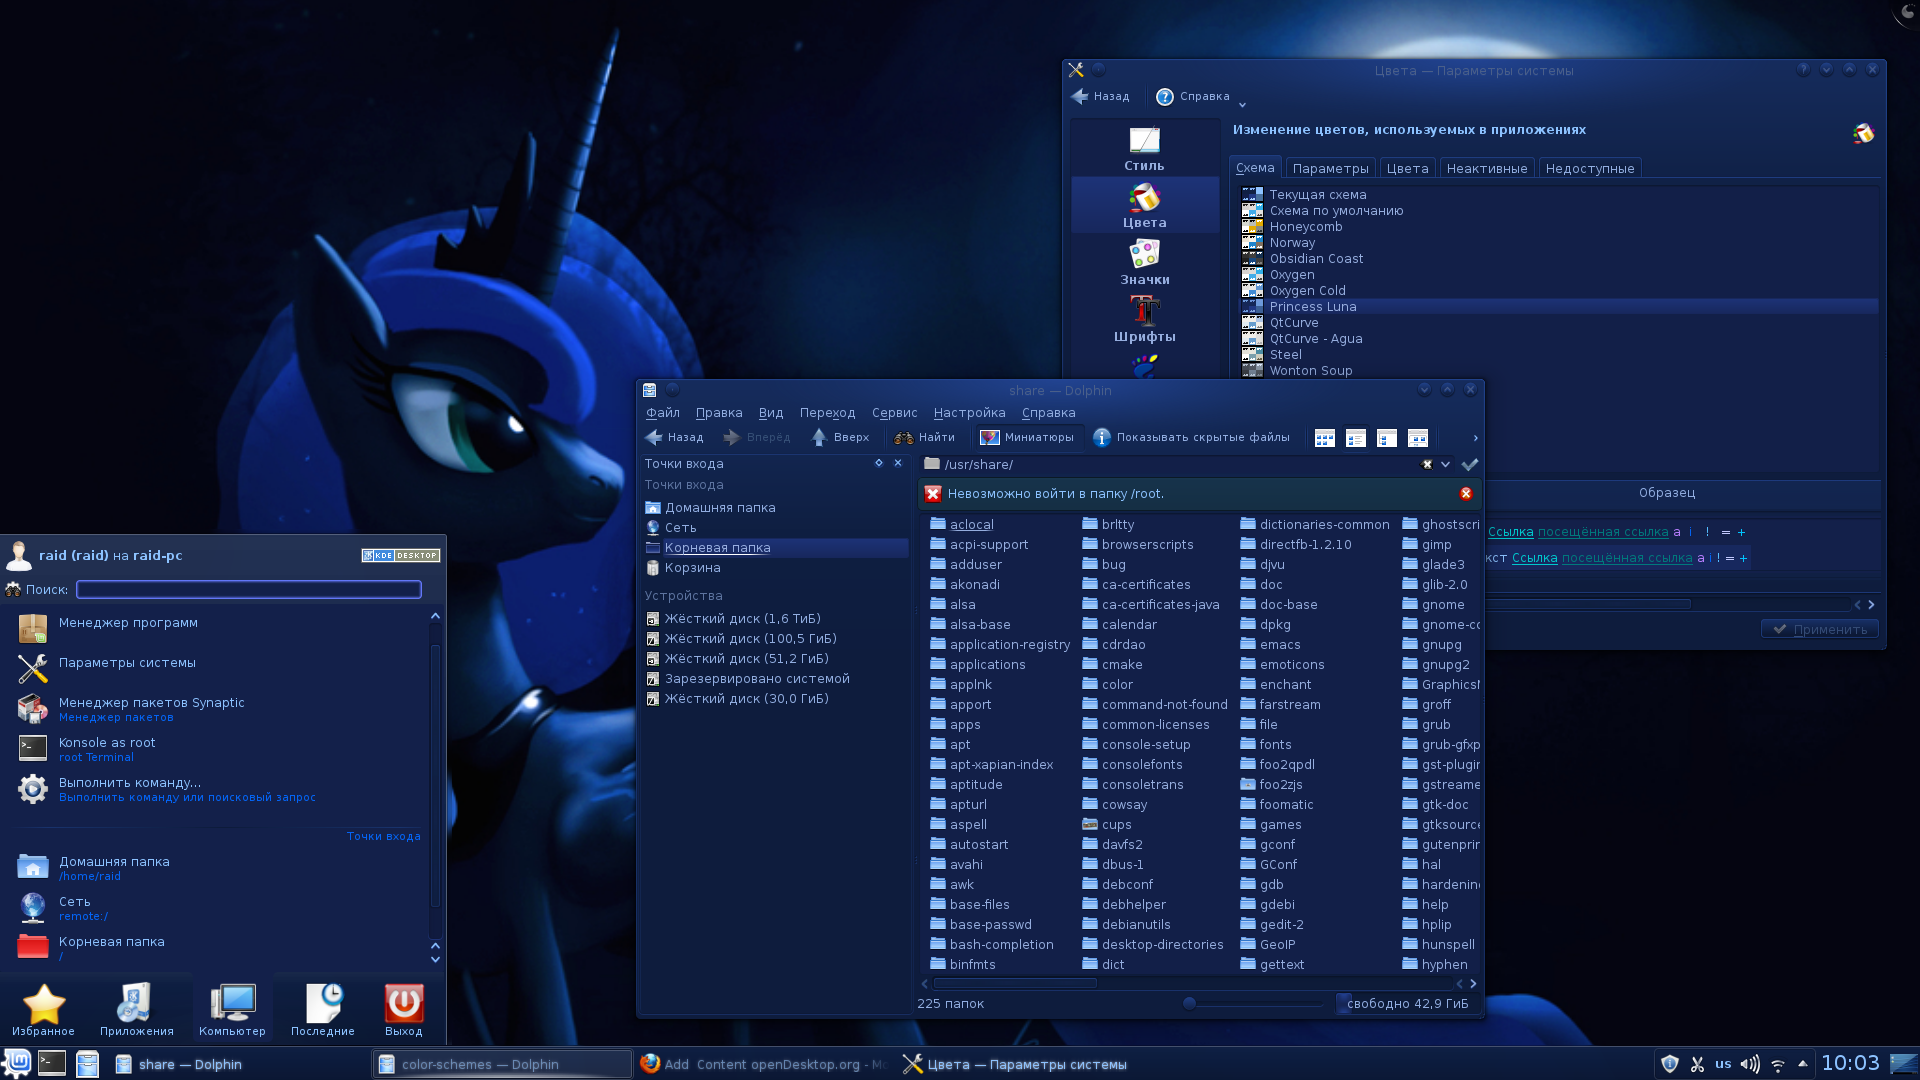Open Правка menu in Dolphin
The height and width of the screenshot is (1080, 1920).
718,412
